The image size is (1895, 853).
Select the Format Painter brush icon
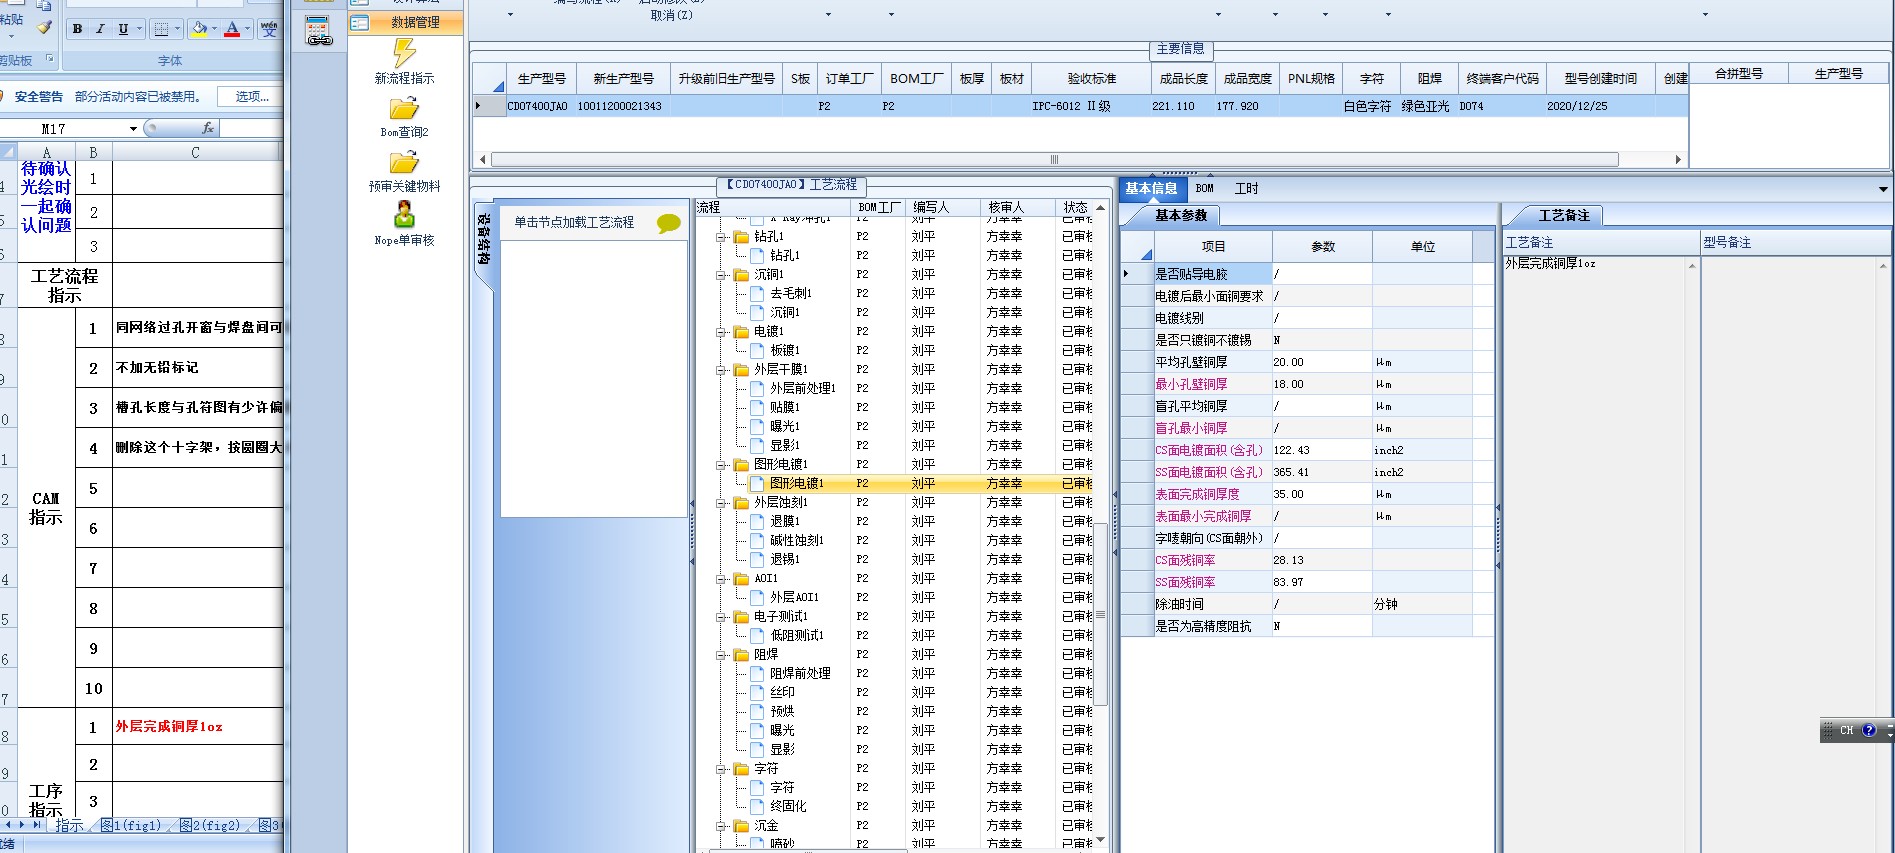(44, 27)
